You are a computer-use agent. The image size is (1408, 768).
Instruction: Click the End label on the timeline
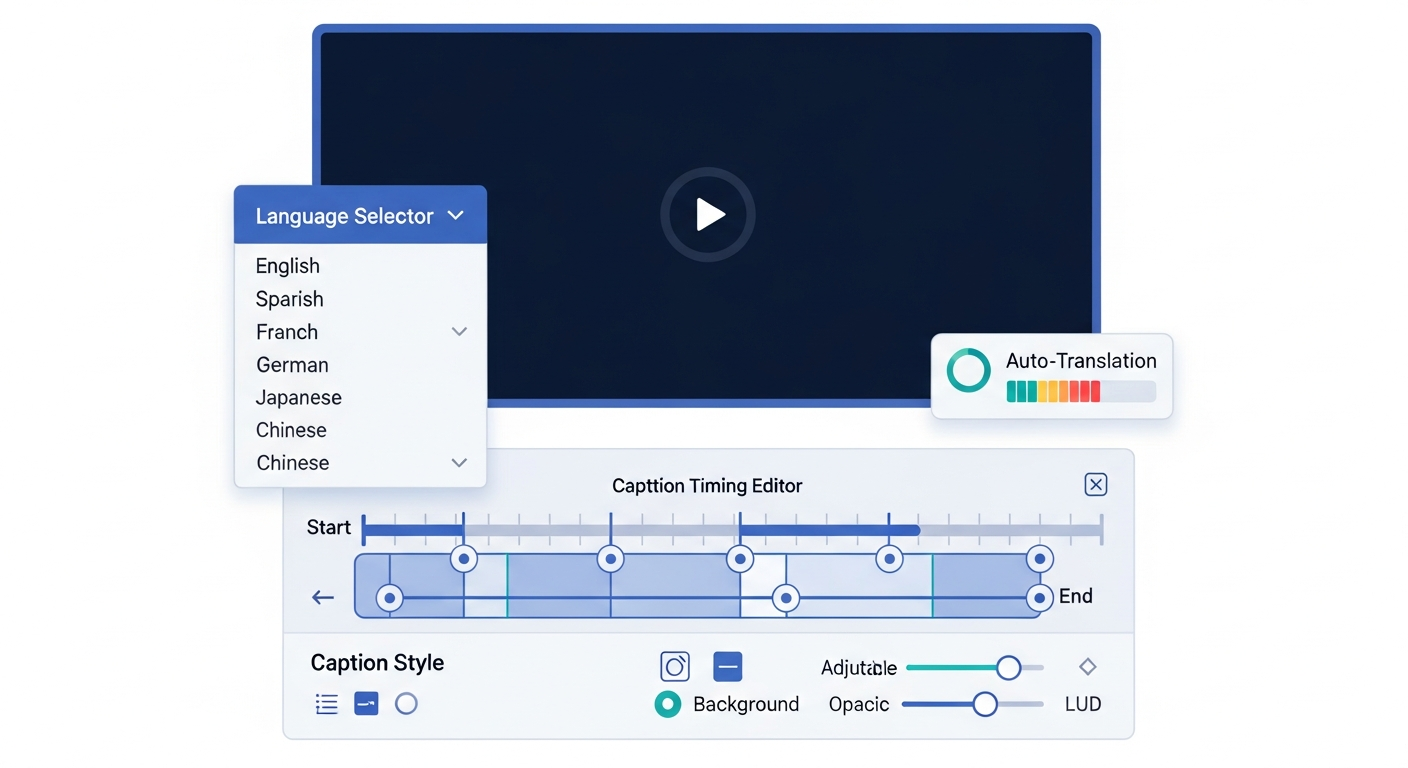1076,597
